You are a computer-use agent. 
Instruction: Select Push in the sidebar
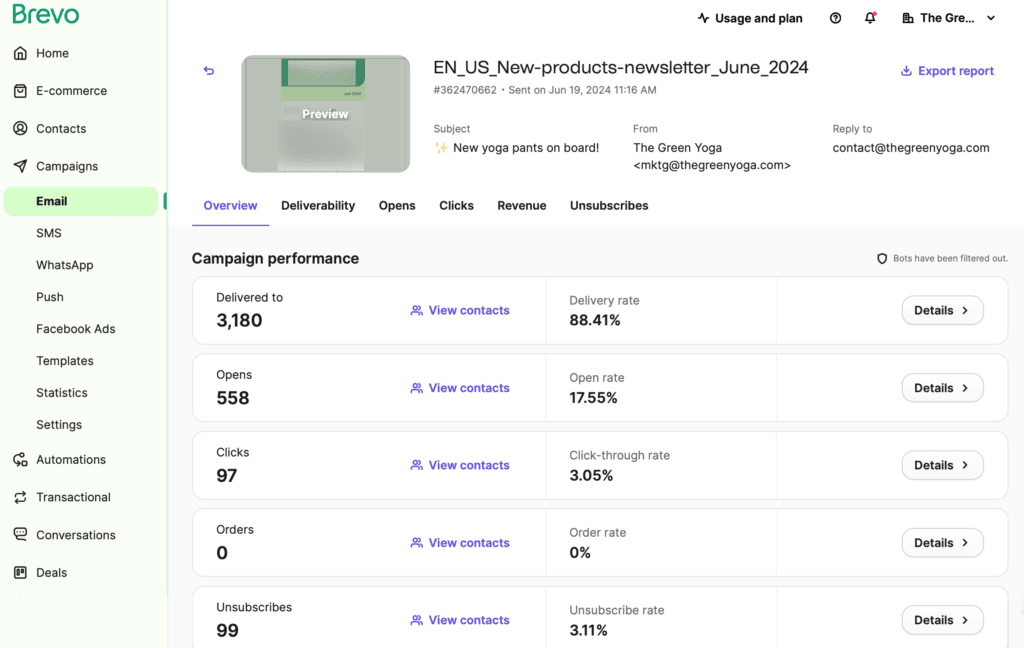50,297
